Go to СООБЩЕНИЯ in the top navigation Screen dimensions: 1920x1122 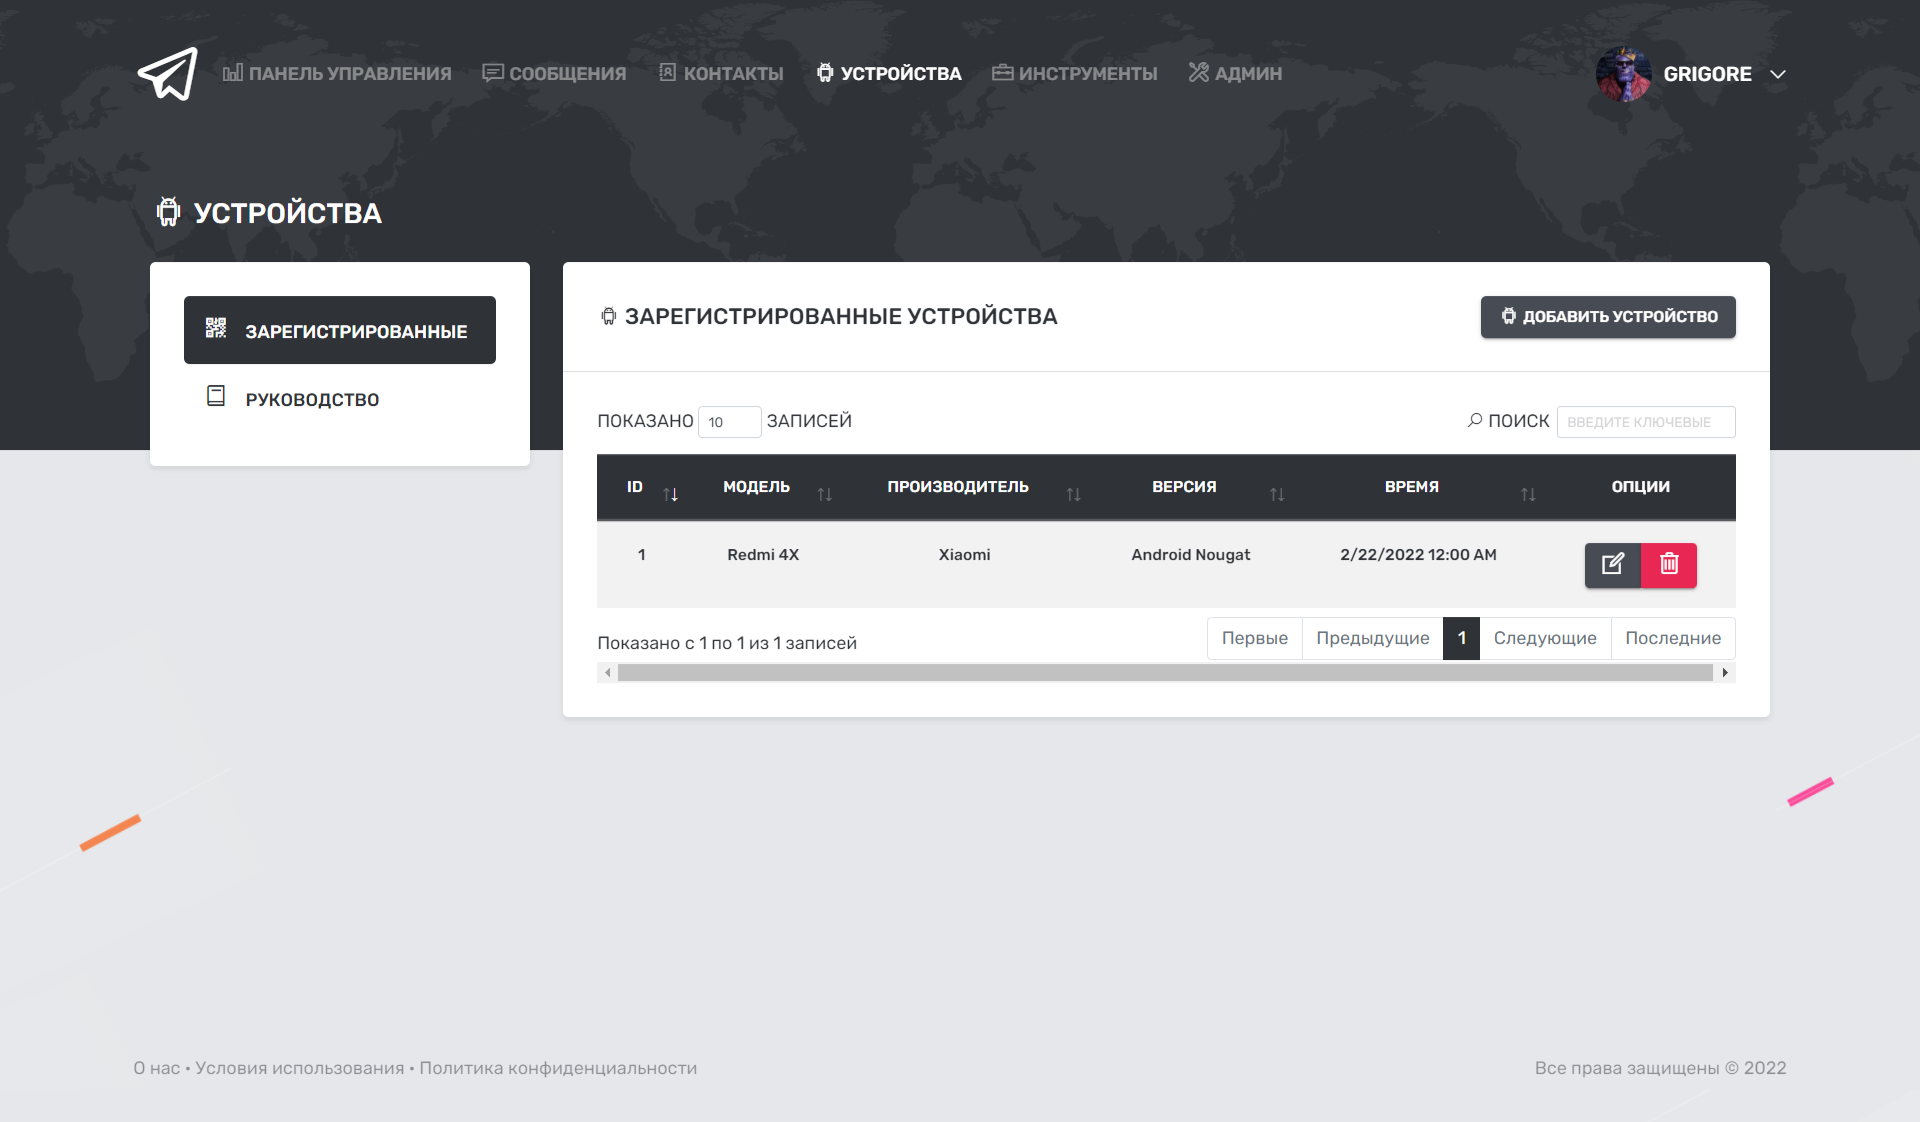click(x=554, y=73)
